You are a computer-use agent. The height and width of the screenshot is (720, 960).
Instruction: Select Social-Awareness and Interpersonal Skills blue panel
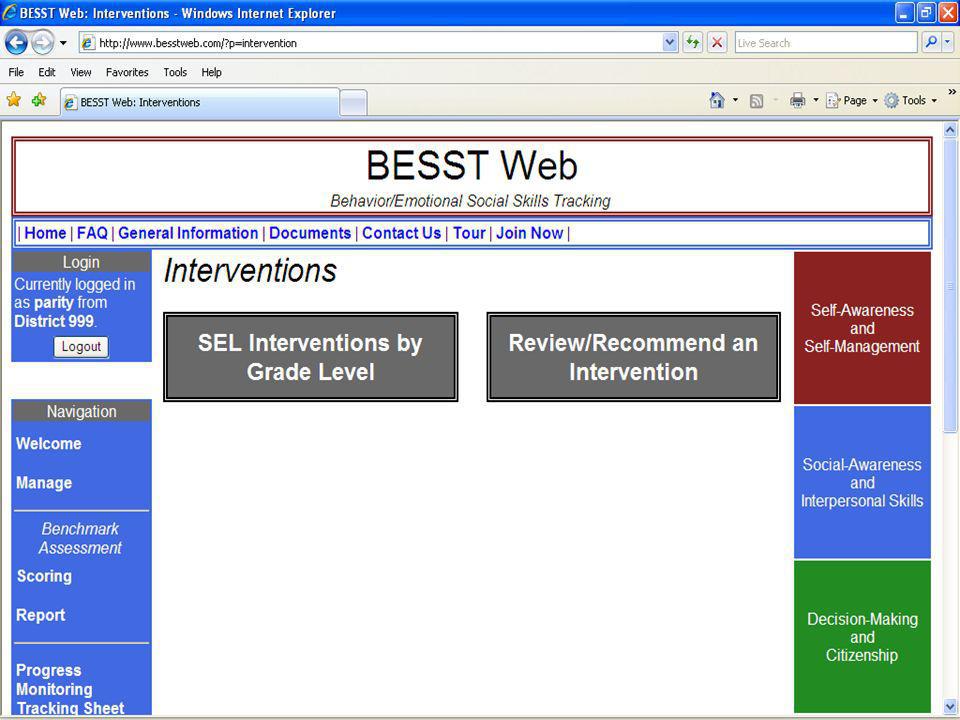click(862, 482)
